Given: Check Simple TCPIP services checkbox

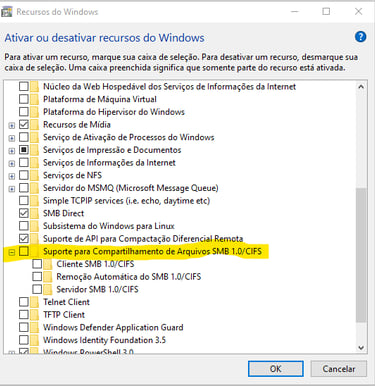Looking at the screenshot, I should (x=24, y=201).
